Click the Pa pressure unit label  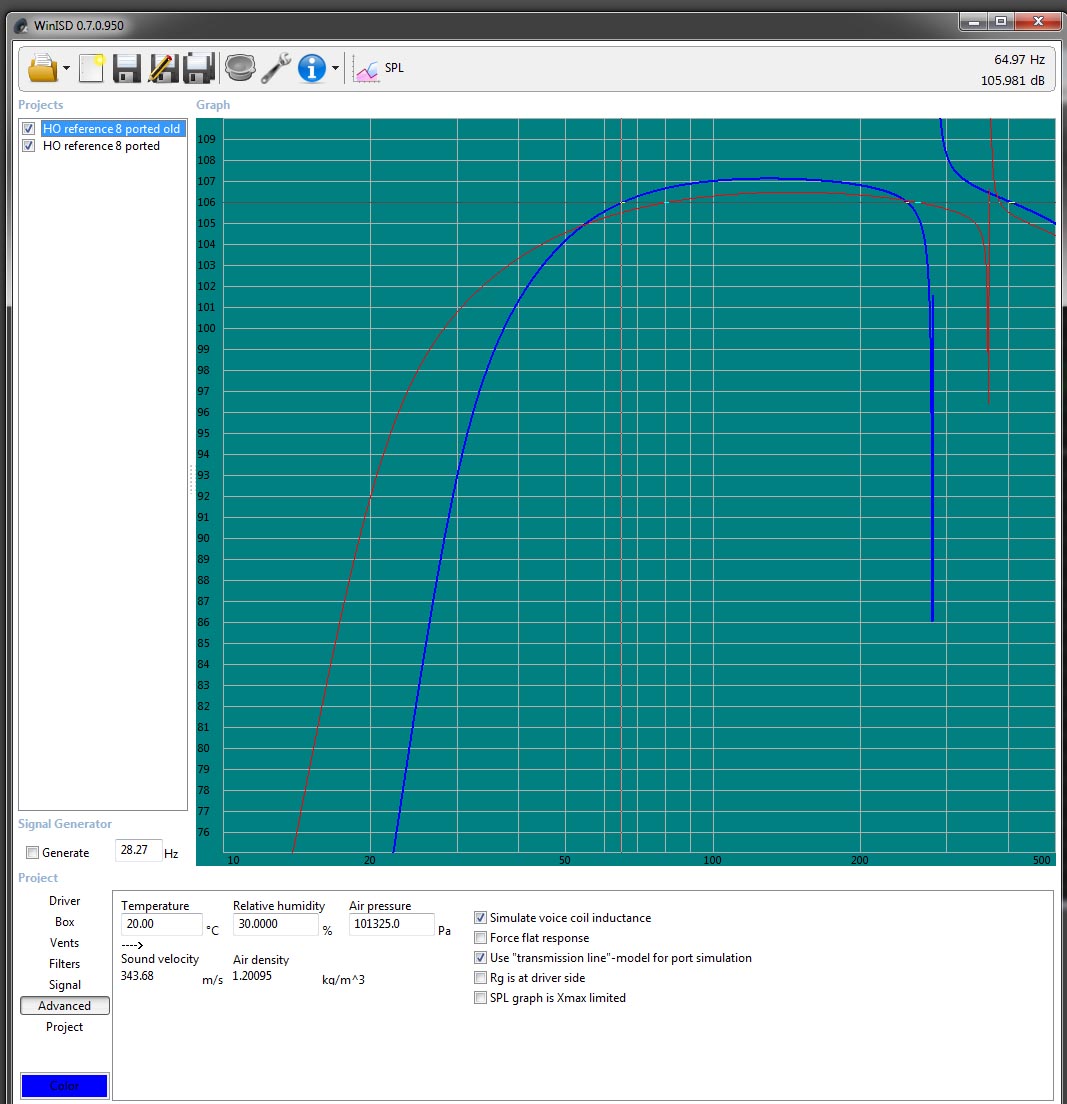point(444,931)
